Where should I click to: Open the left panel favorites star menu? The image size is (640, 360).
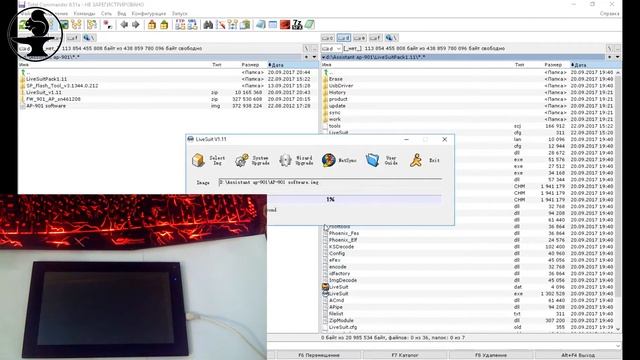click(307, 57)
